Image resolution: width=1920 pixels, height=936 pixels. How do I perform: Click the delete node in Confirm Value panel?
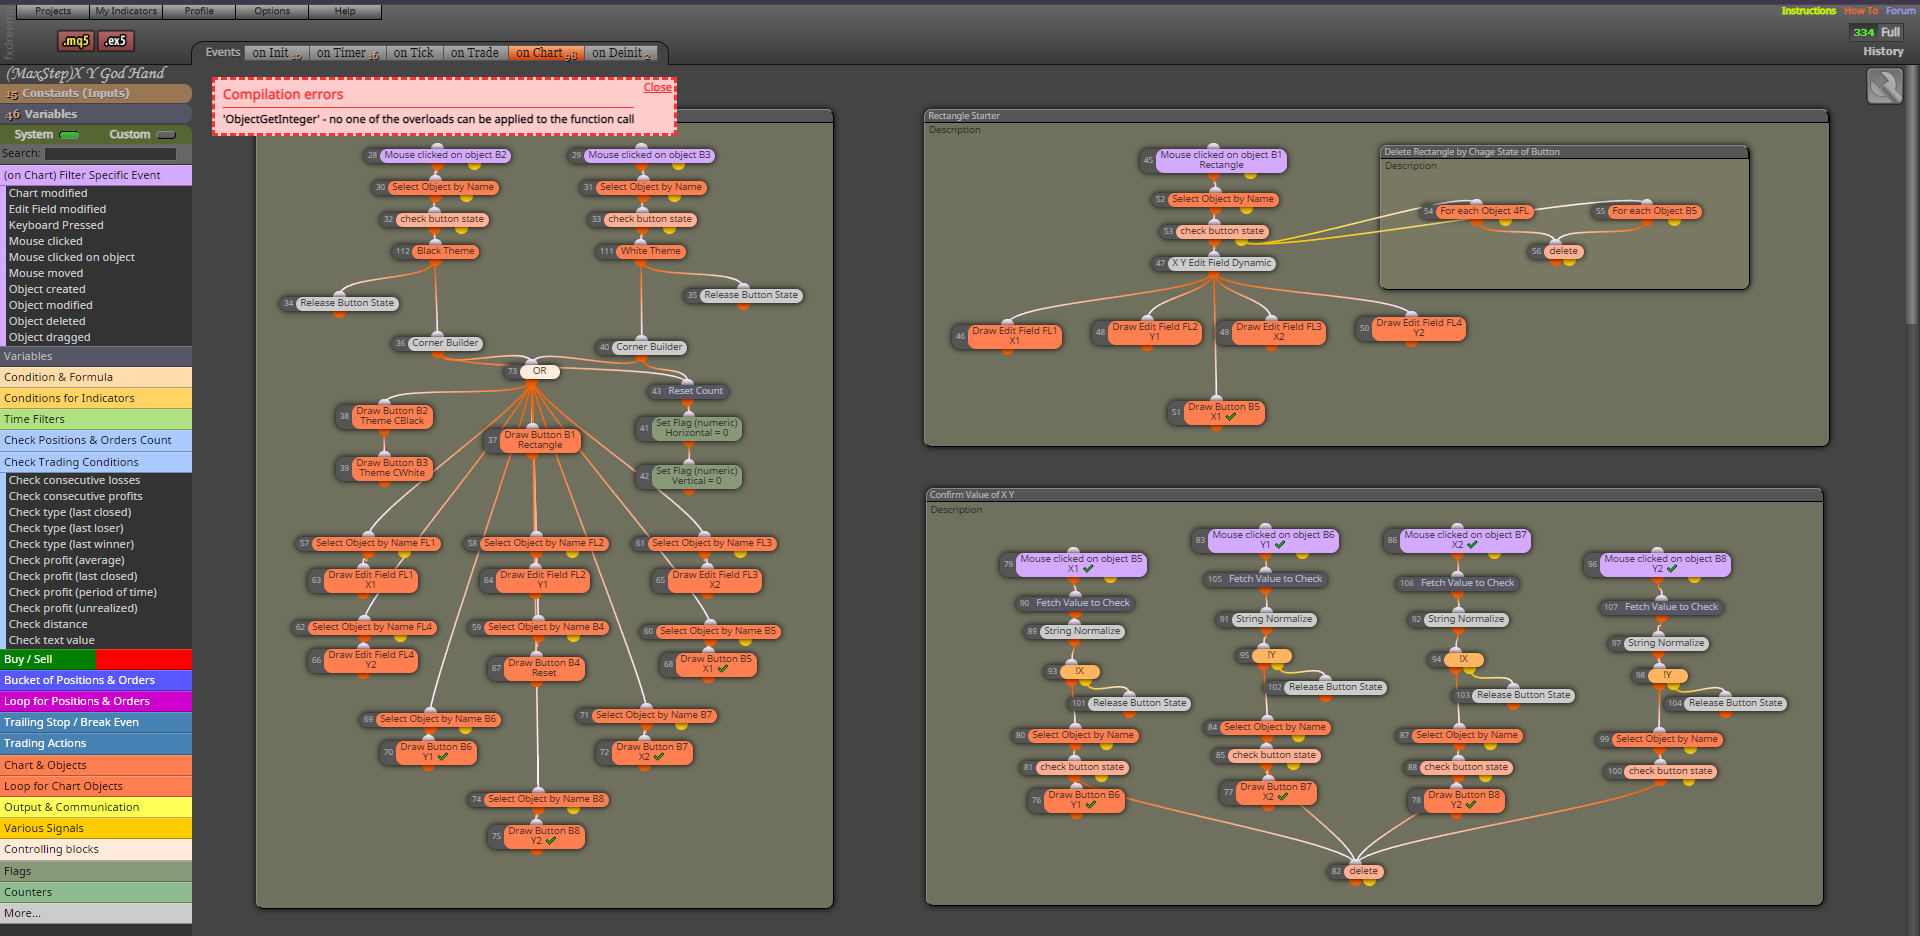1363,871
